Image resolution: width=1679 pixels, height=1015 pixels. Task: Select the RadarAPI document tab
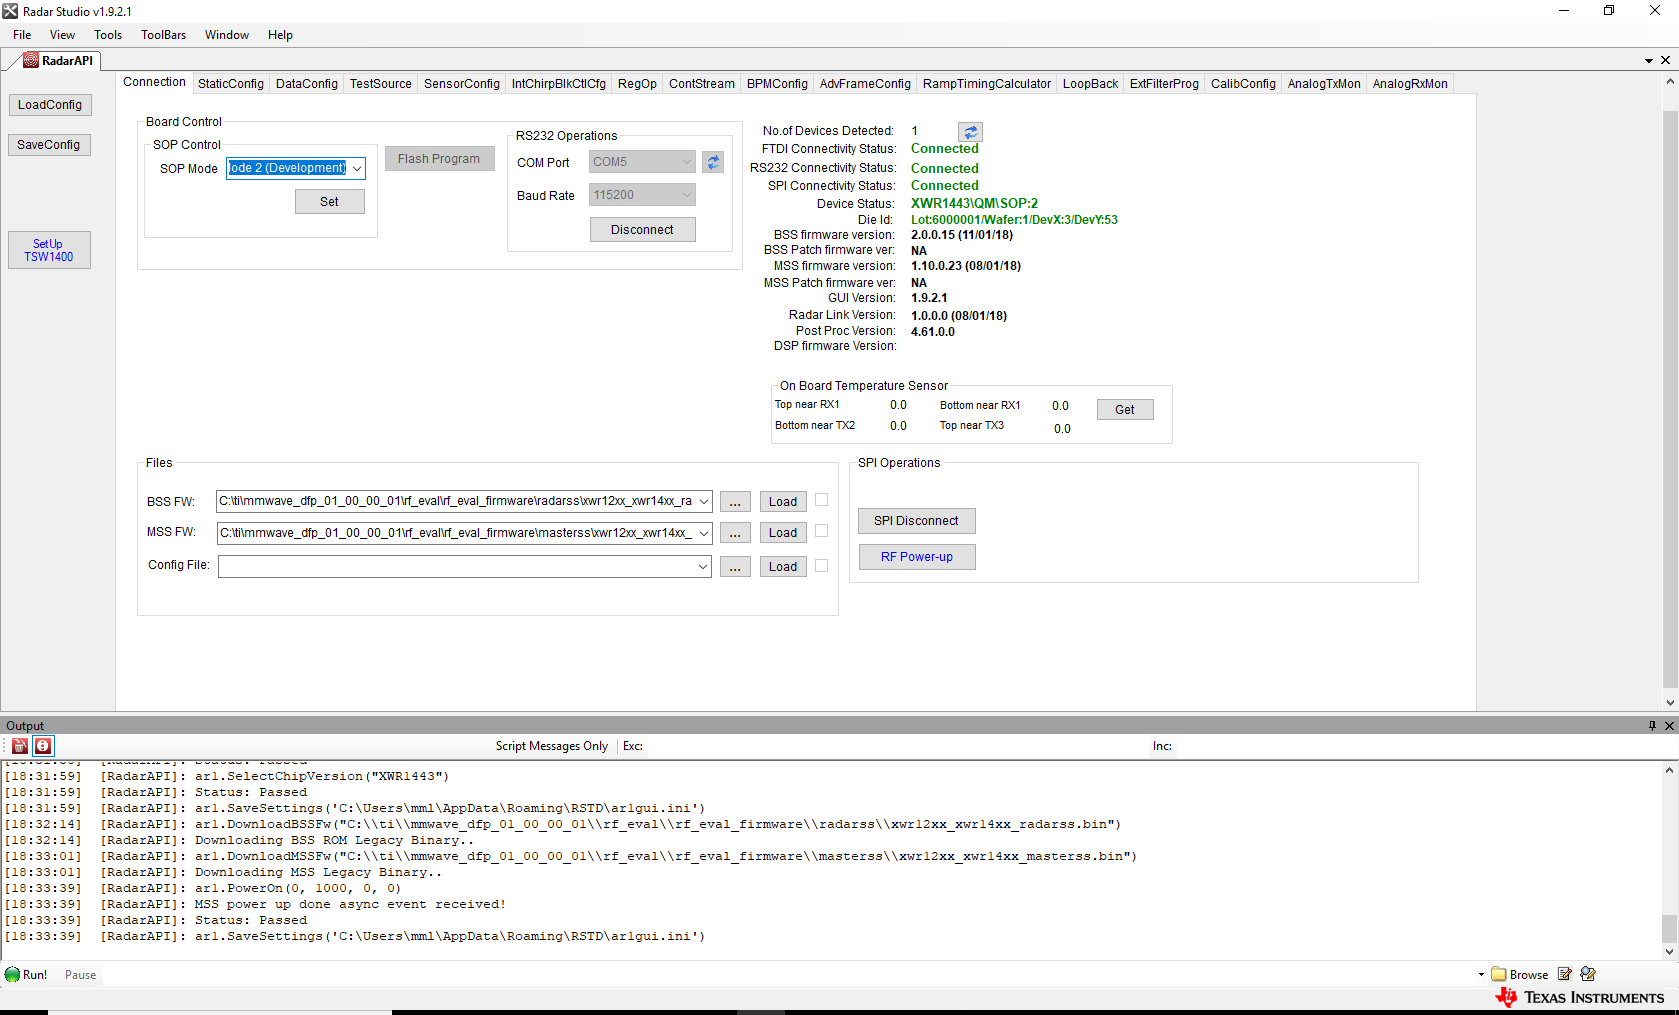point(58,61)
